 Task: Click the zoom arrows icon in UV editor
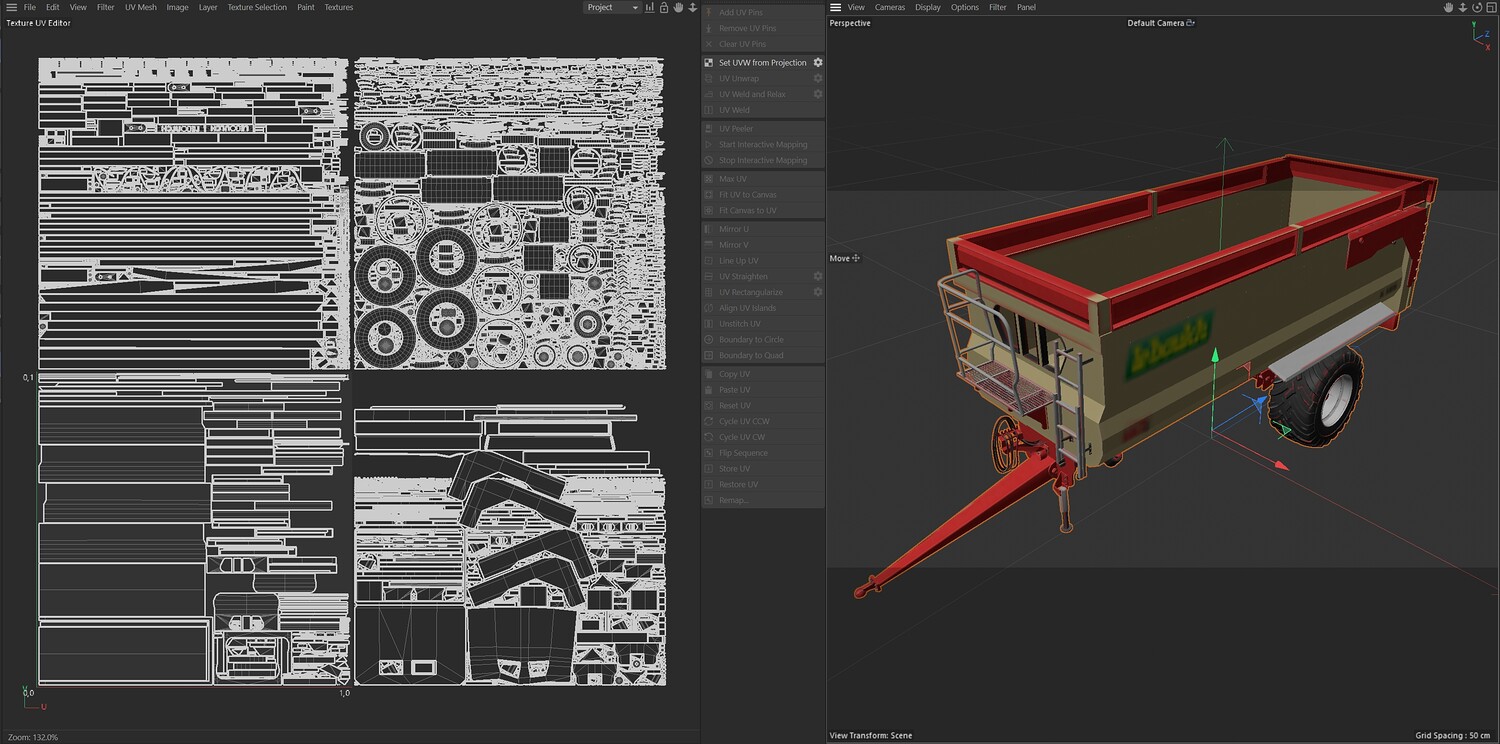pyautogui.click(x=692, y=7)
